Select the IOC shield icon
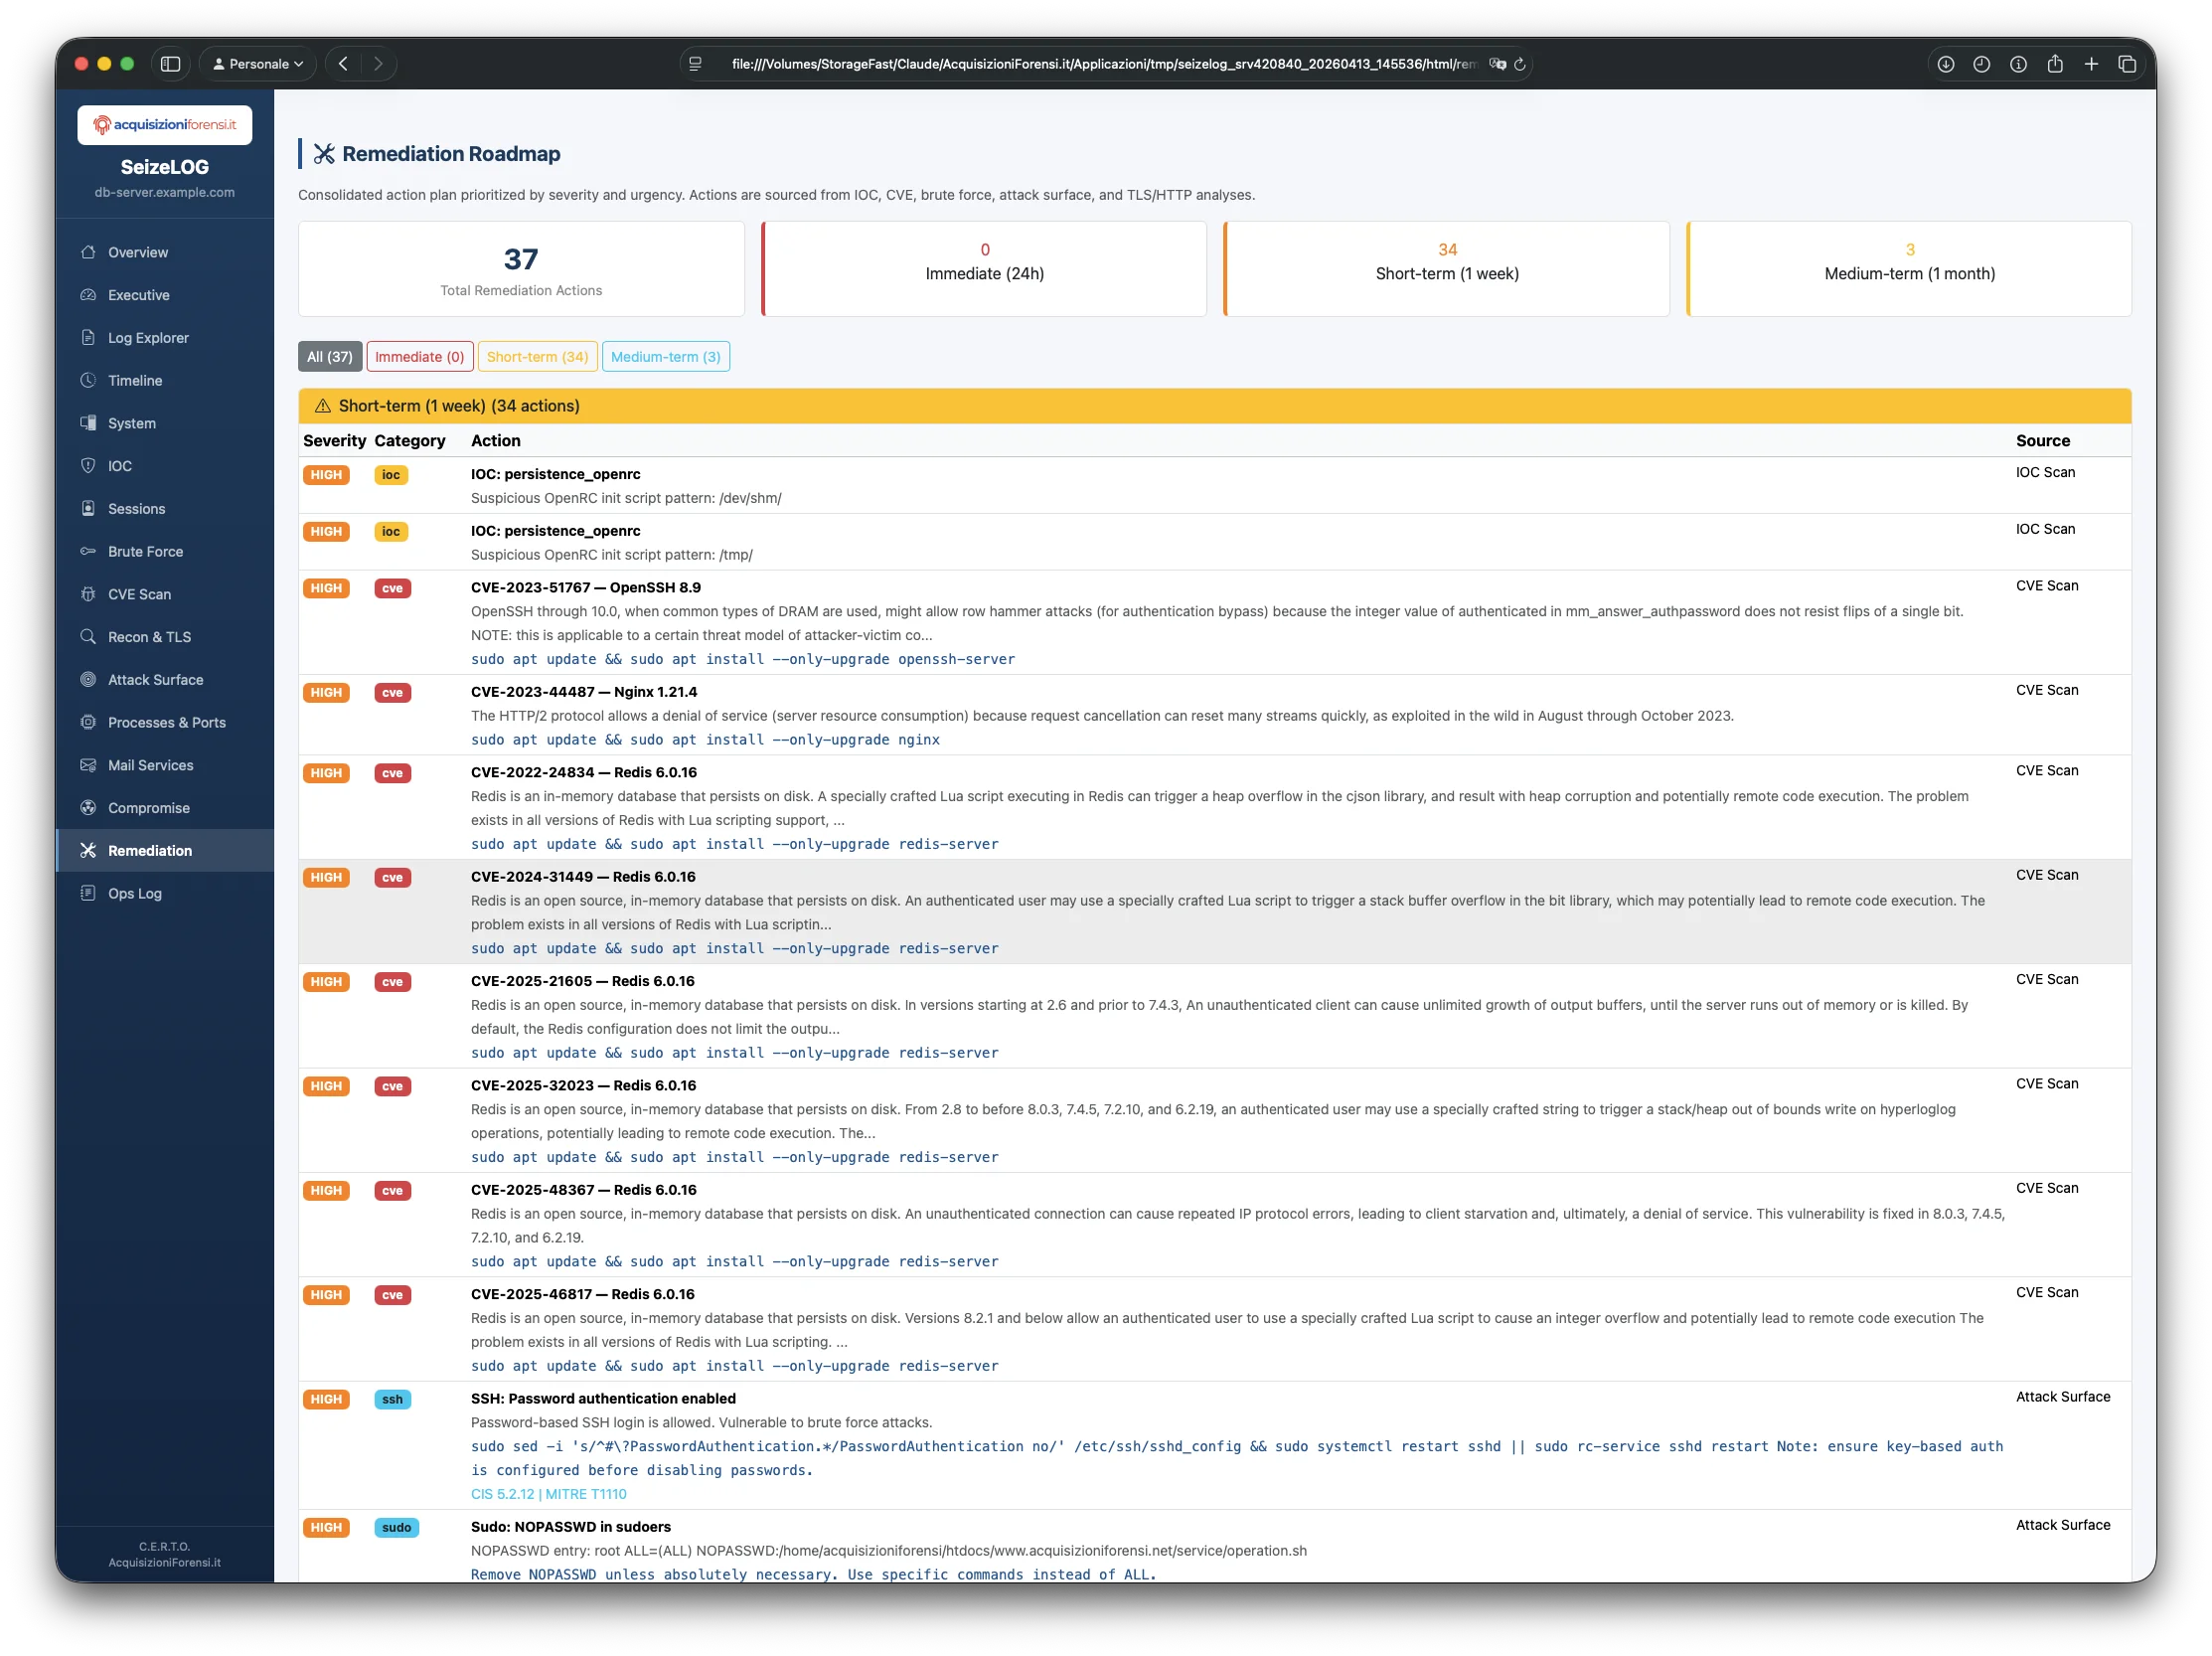Screen dimensions: 2212x1656 (89, 465)
